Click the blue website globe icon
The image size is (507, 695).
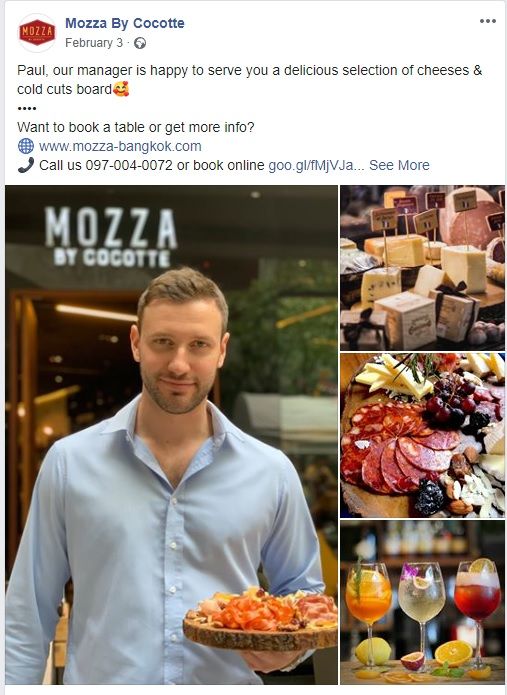click(26, 146)
